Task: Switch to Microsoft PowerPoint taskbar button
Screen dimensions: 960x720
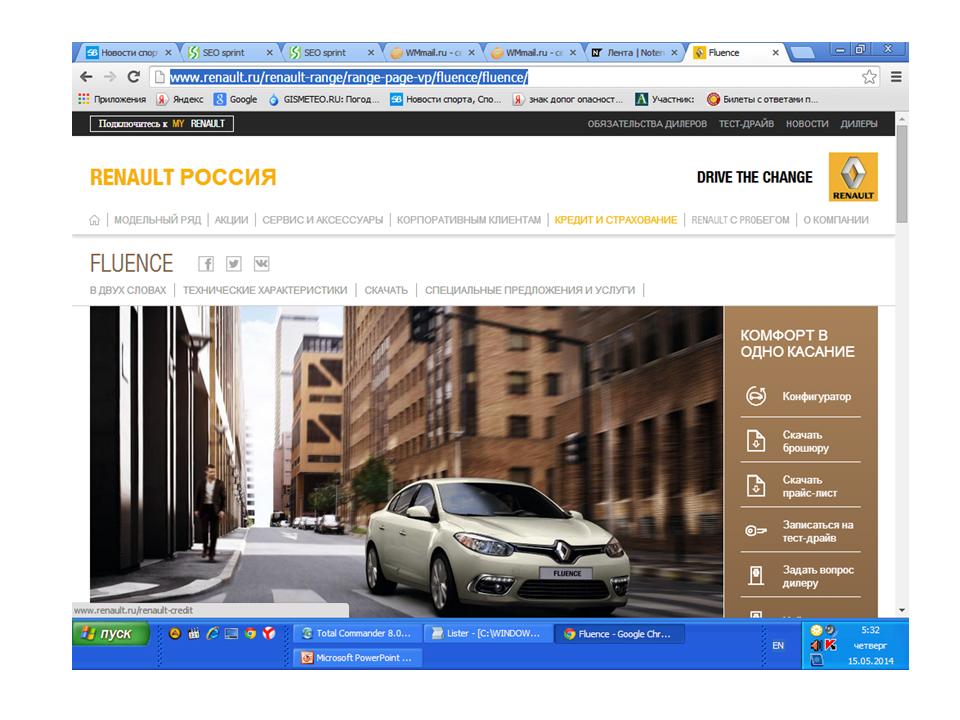Action: pos(358,658)
